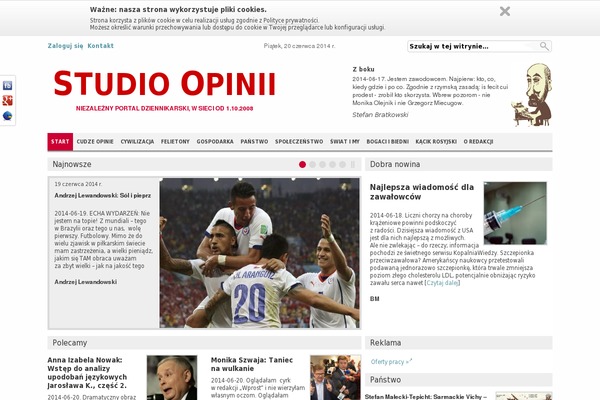Screen dimensions: 600x400
Task: Click the slide date '19 czerwca 2014 r.'
Action: coord(78,184)
